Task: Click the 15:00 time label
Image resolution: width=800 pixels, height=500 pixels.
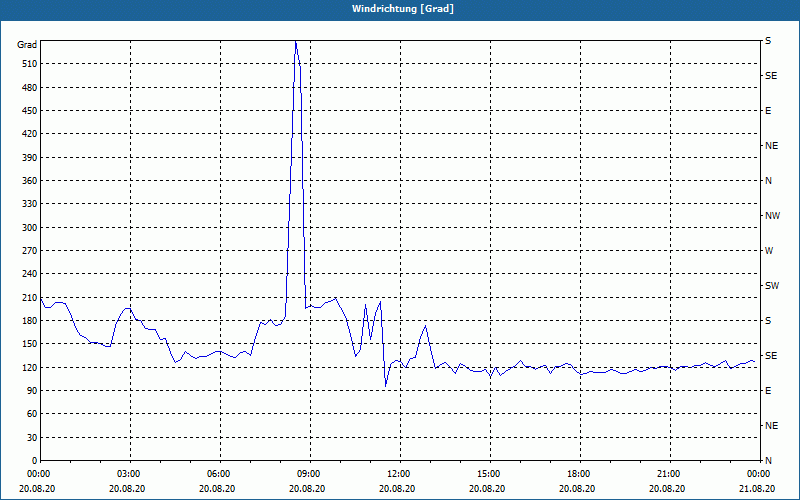Action: pos(490,473)
